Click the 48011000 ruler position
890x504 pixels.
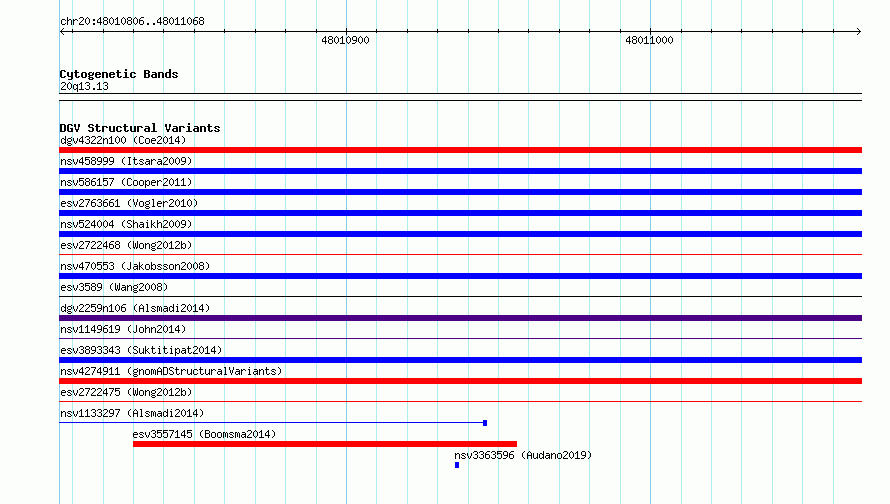649,40
